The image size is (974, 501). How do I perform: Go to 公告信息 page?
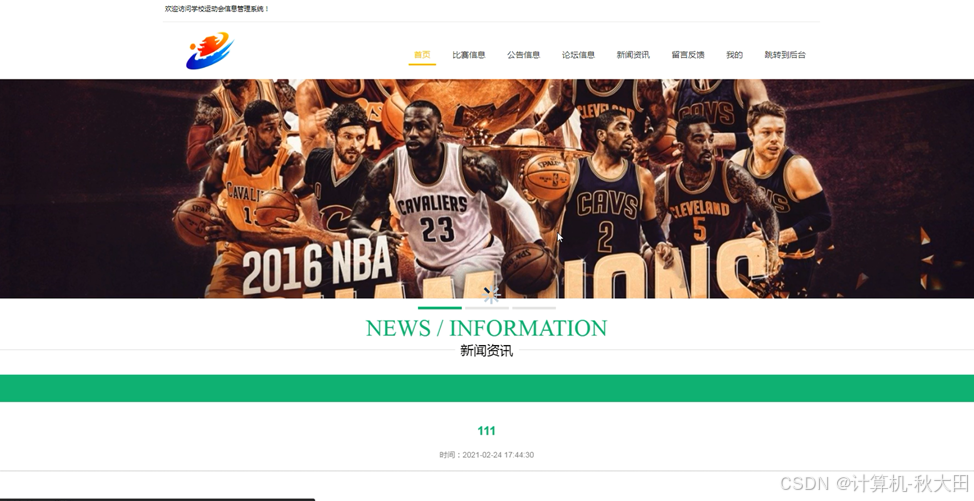coord(524,55)
